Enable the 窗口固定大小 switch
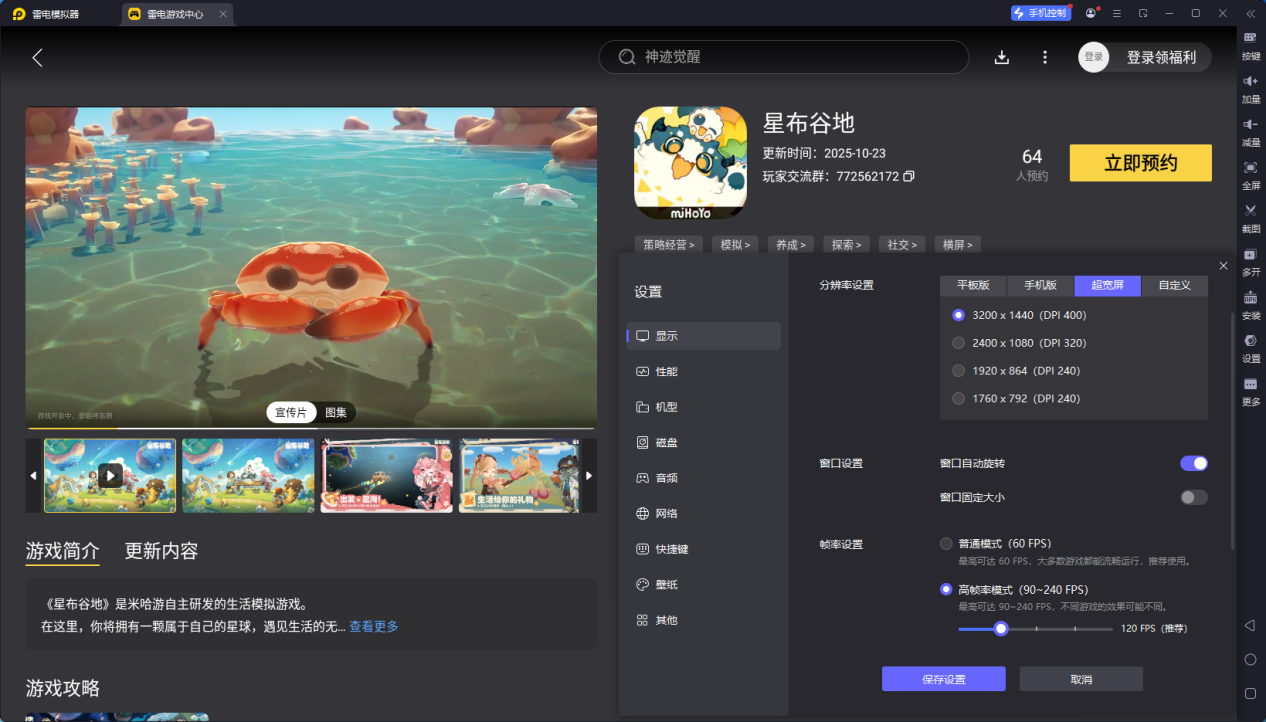 (x=1193, y=497)
